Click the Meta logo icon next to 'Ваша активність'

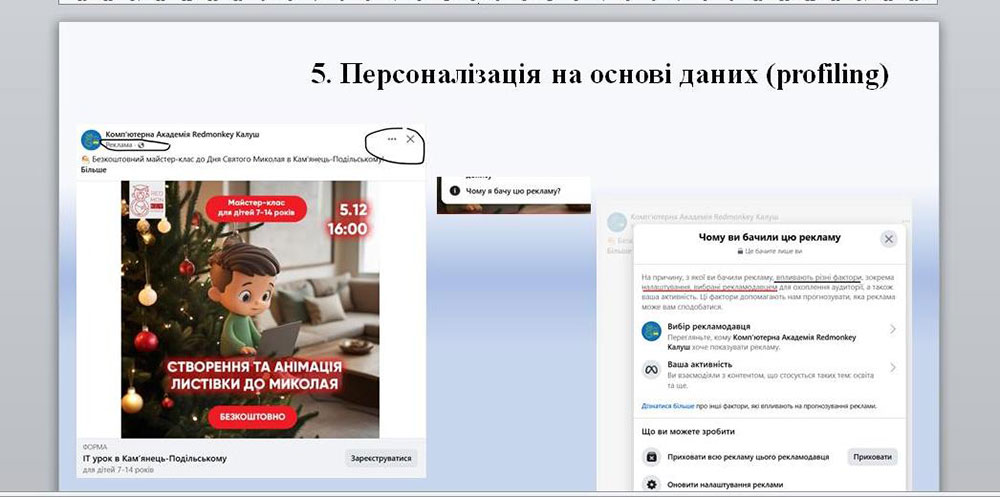pos(650,371)
